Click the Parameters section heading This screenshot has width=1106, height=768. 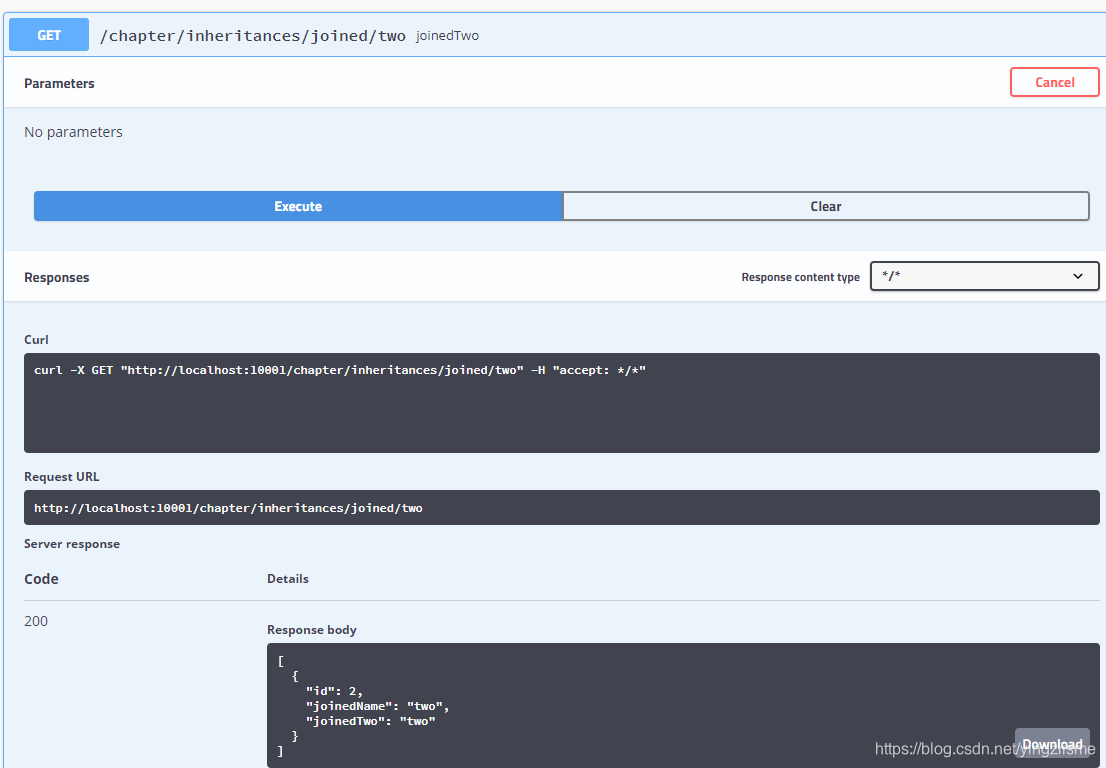(59, 83)
